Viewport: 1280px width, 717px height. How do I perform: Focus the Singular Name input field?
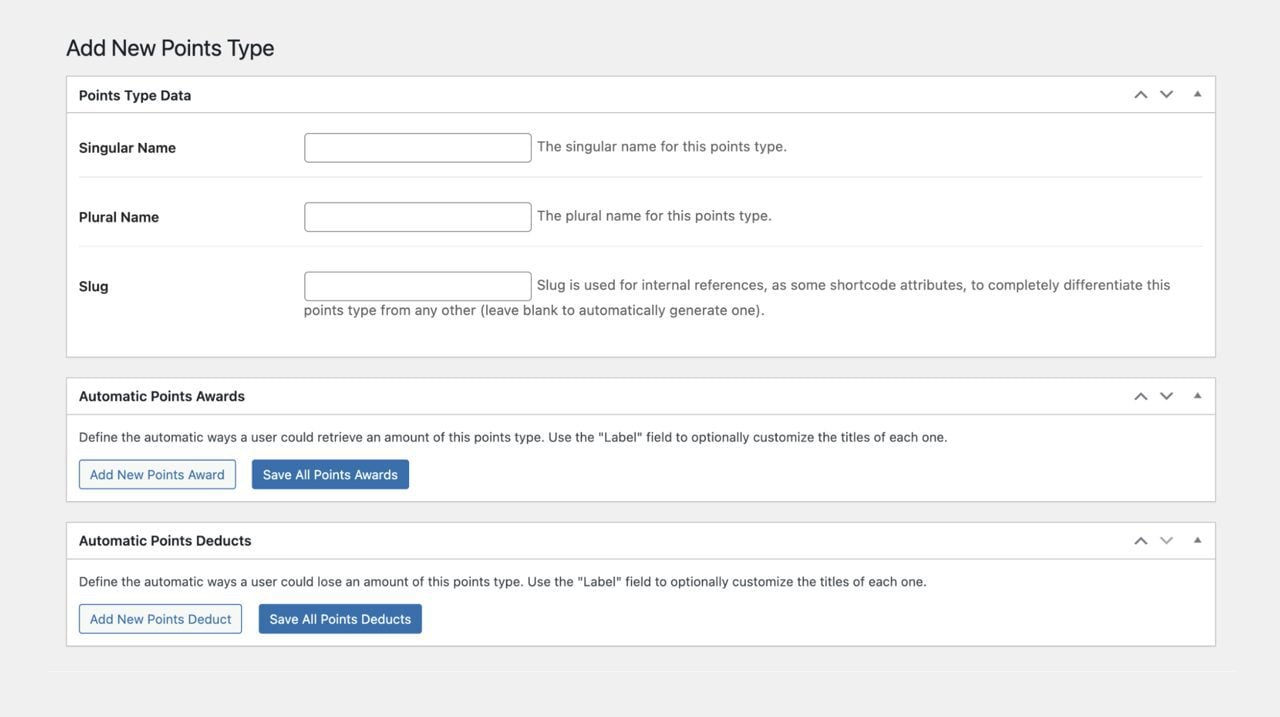[x=417, y=149]
